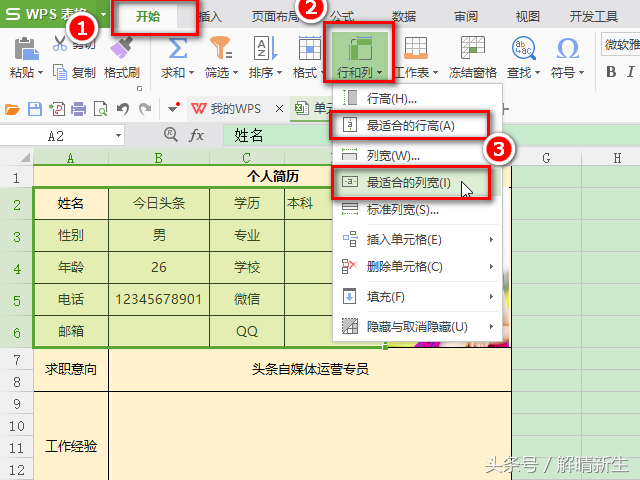Click the Filter funnel icon

click(x=218, y=47)
